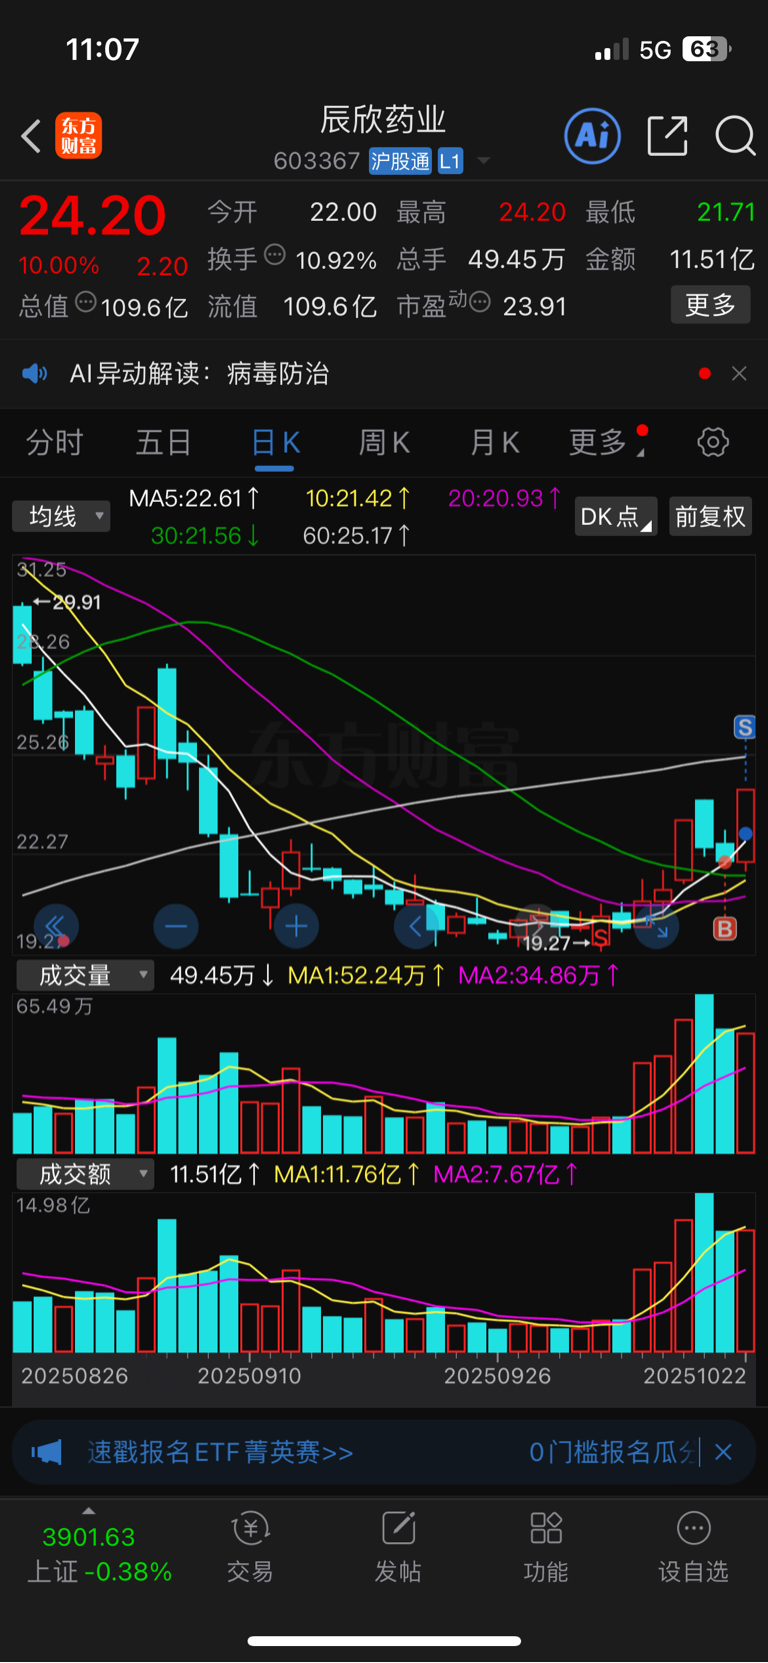
Task: Open 速戳报名ETF菁英赛 link
Action: coord(220,1452)
